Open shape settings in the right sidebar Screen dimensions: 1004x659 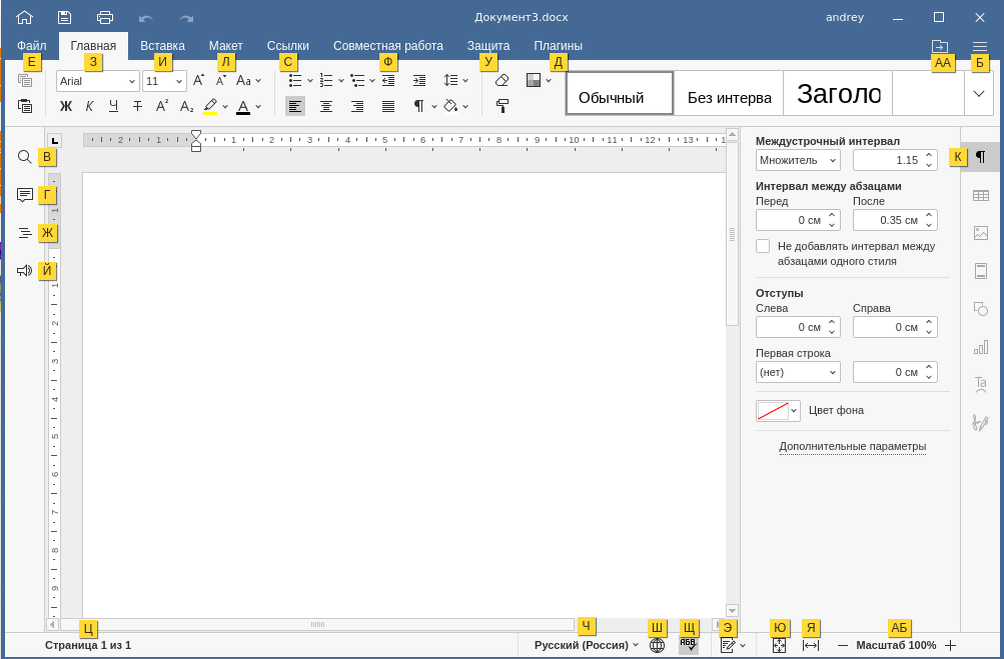coord(980,309)
